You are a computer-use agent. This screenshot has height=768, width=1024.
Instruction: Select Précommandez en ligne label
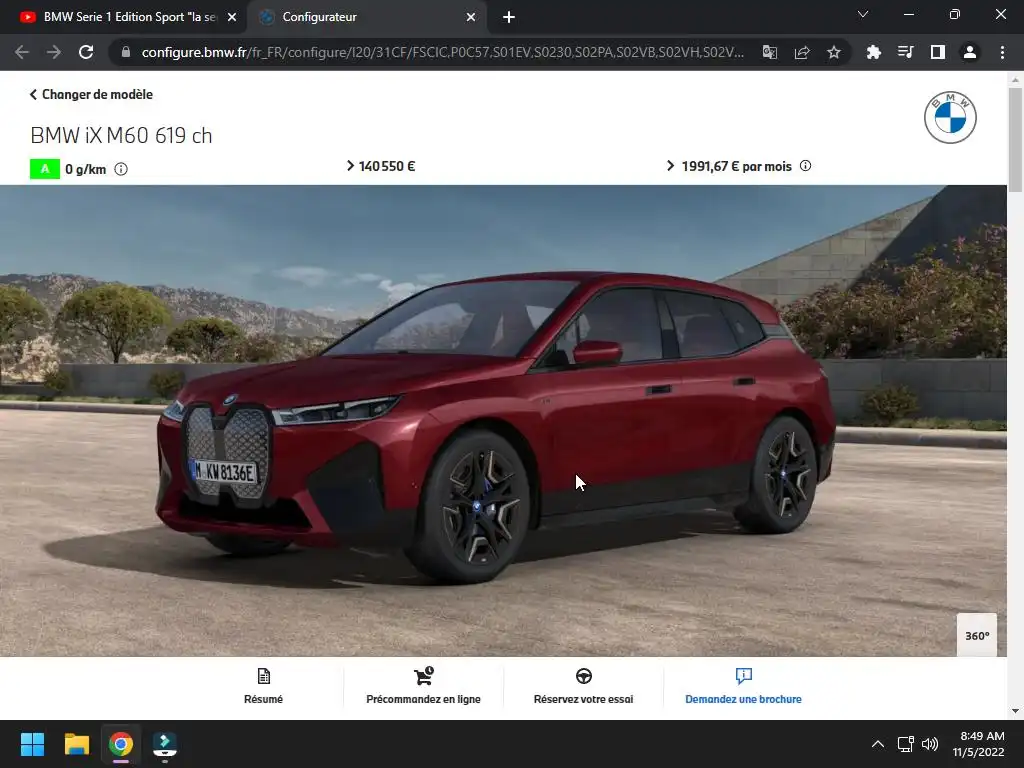(x=423, y=699)
